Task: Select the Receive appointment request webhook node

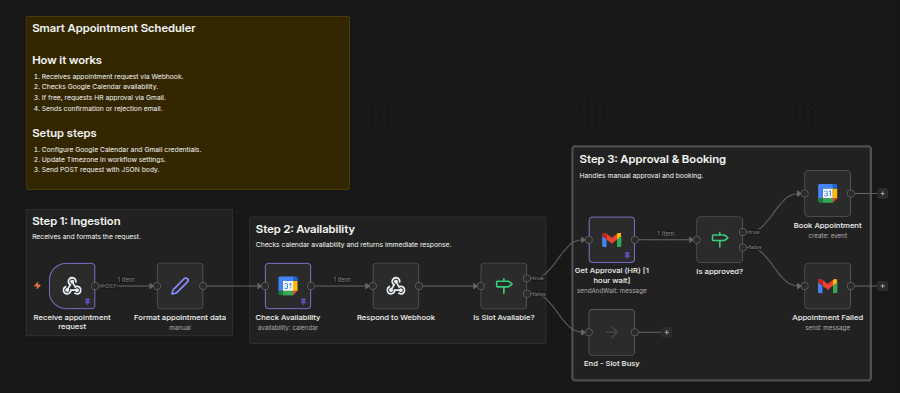Action: (72, 286)
